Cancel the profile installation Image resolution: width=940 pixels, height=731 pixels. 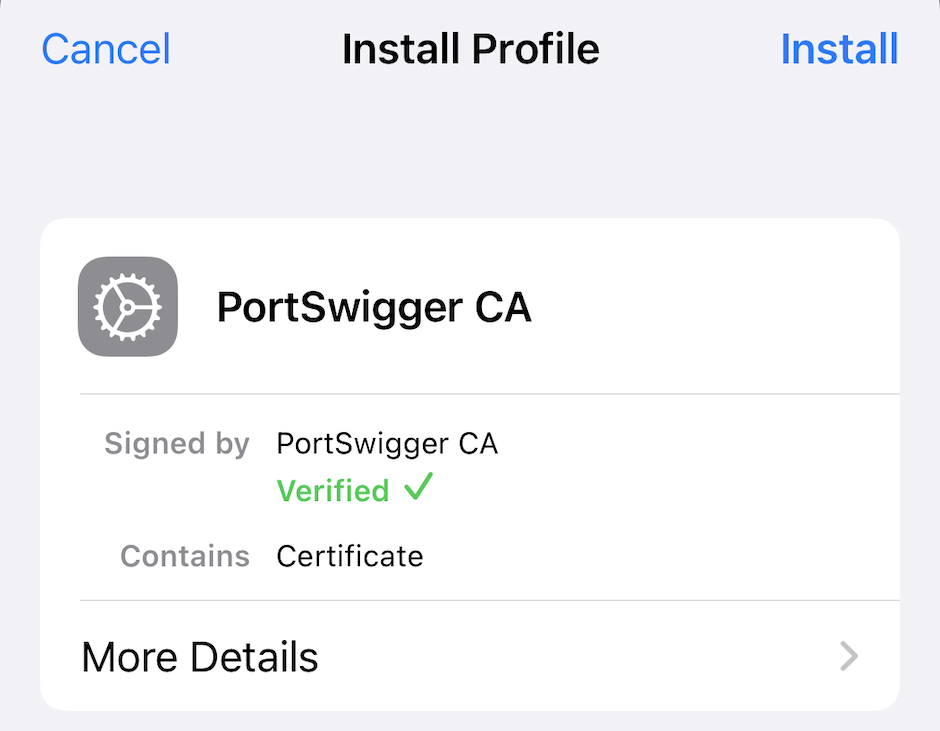pos(105,48)
